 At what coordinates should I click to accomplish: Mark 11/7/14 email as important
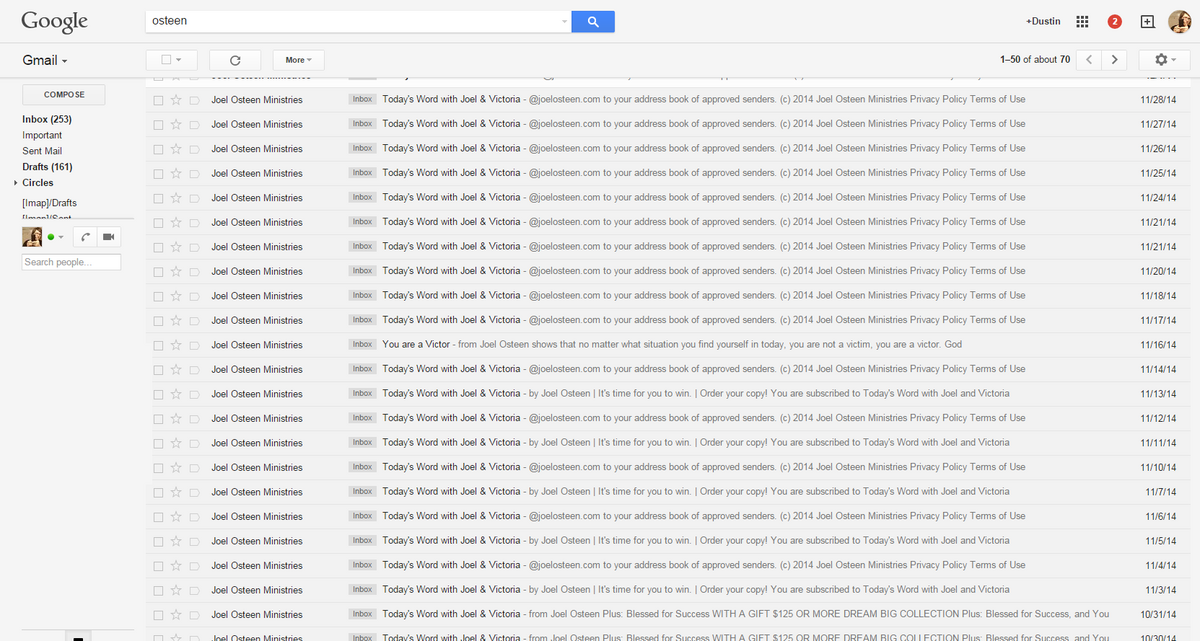(x=194, y=492)
